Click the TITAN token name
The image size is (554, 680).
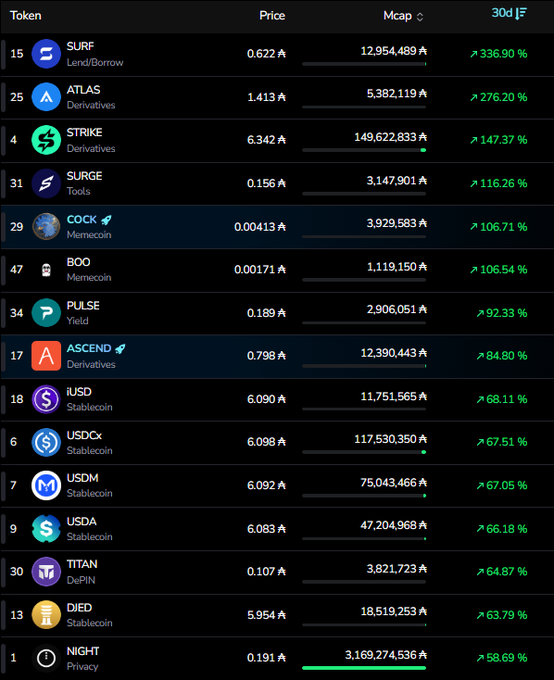pos(82,564)
